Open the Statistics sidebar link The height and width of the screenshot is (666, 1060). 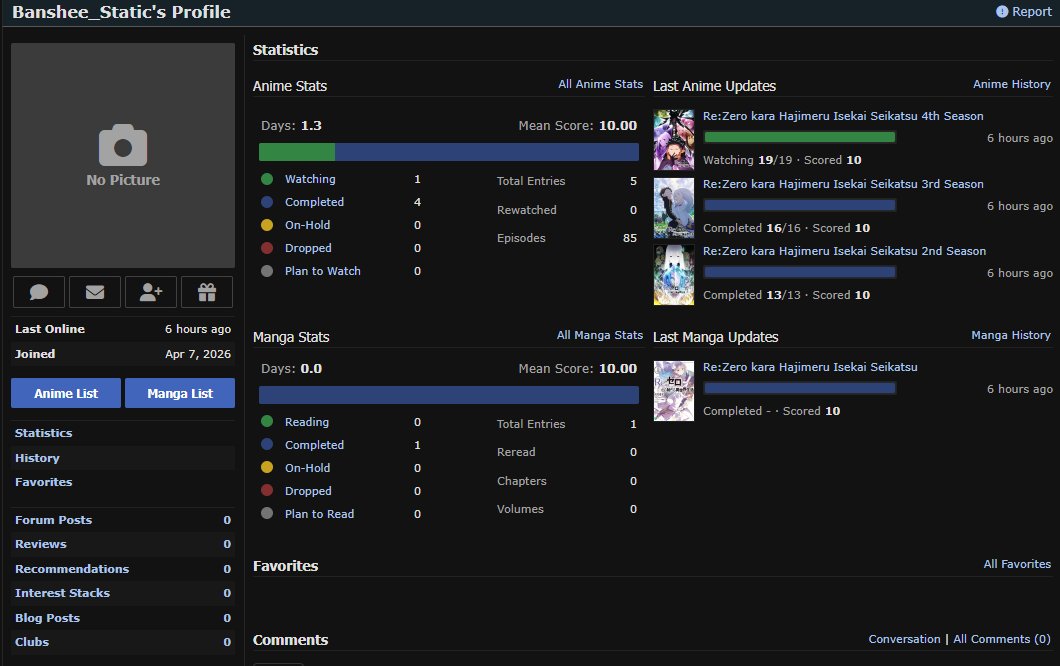(43, 433)
